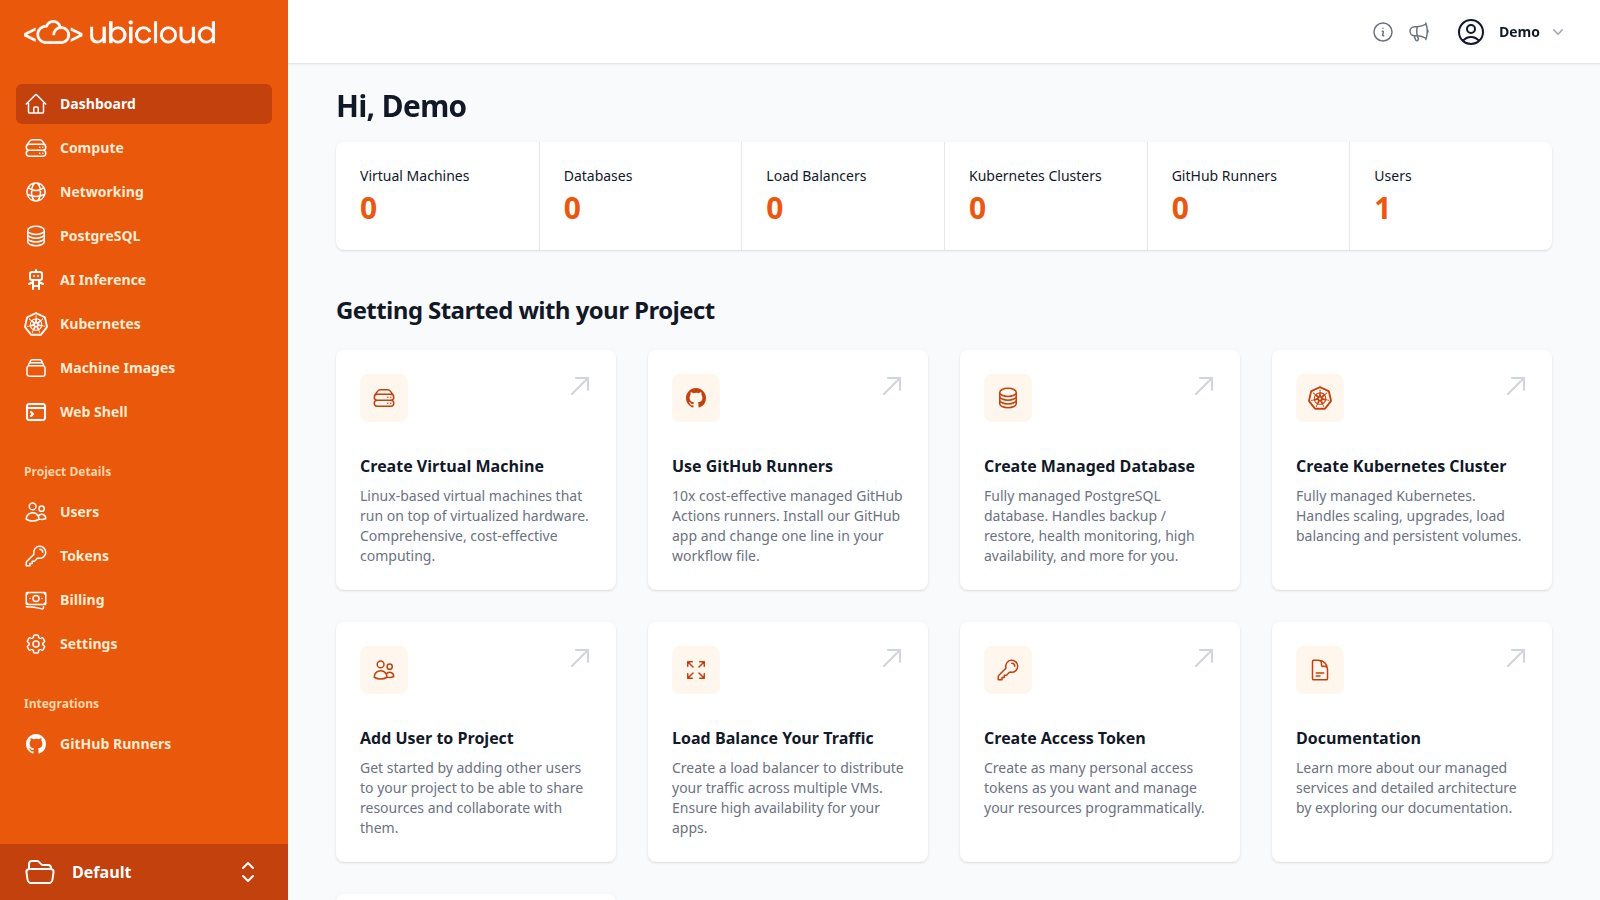Open the Compute menu item
This screenshot has width=1600, height=900.
(x=144, y=148)
